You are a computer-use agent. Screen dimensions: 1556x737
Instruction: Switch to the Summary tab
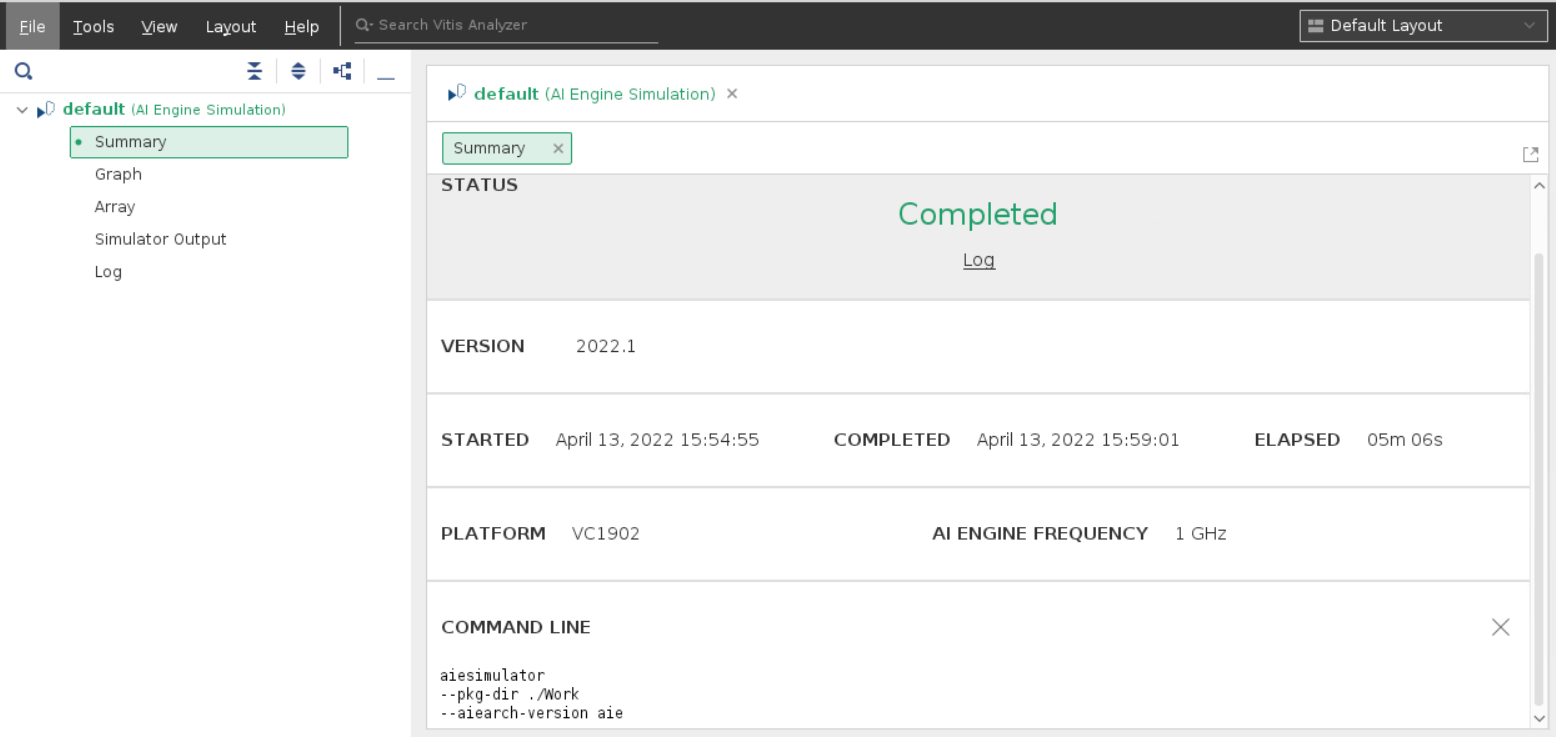point(490,147)
